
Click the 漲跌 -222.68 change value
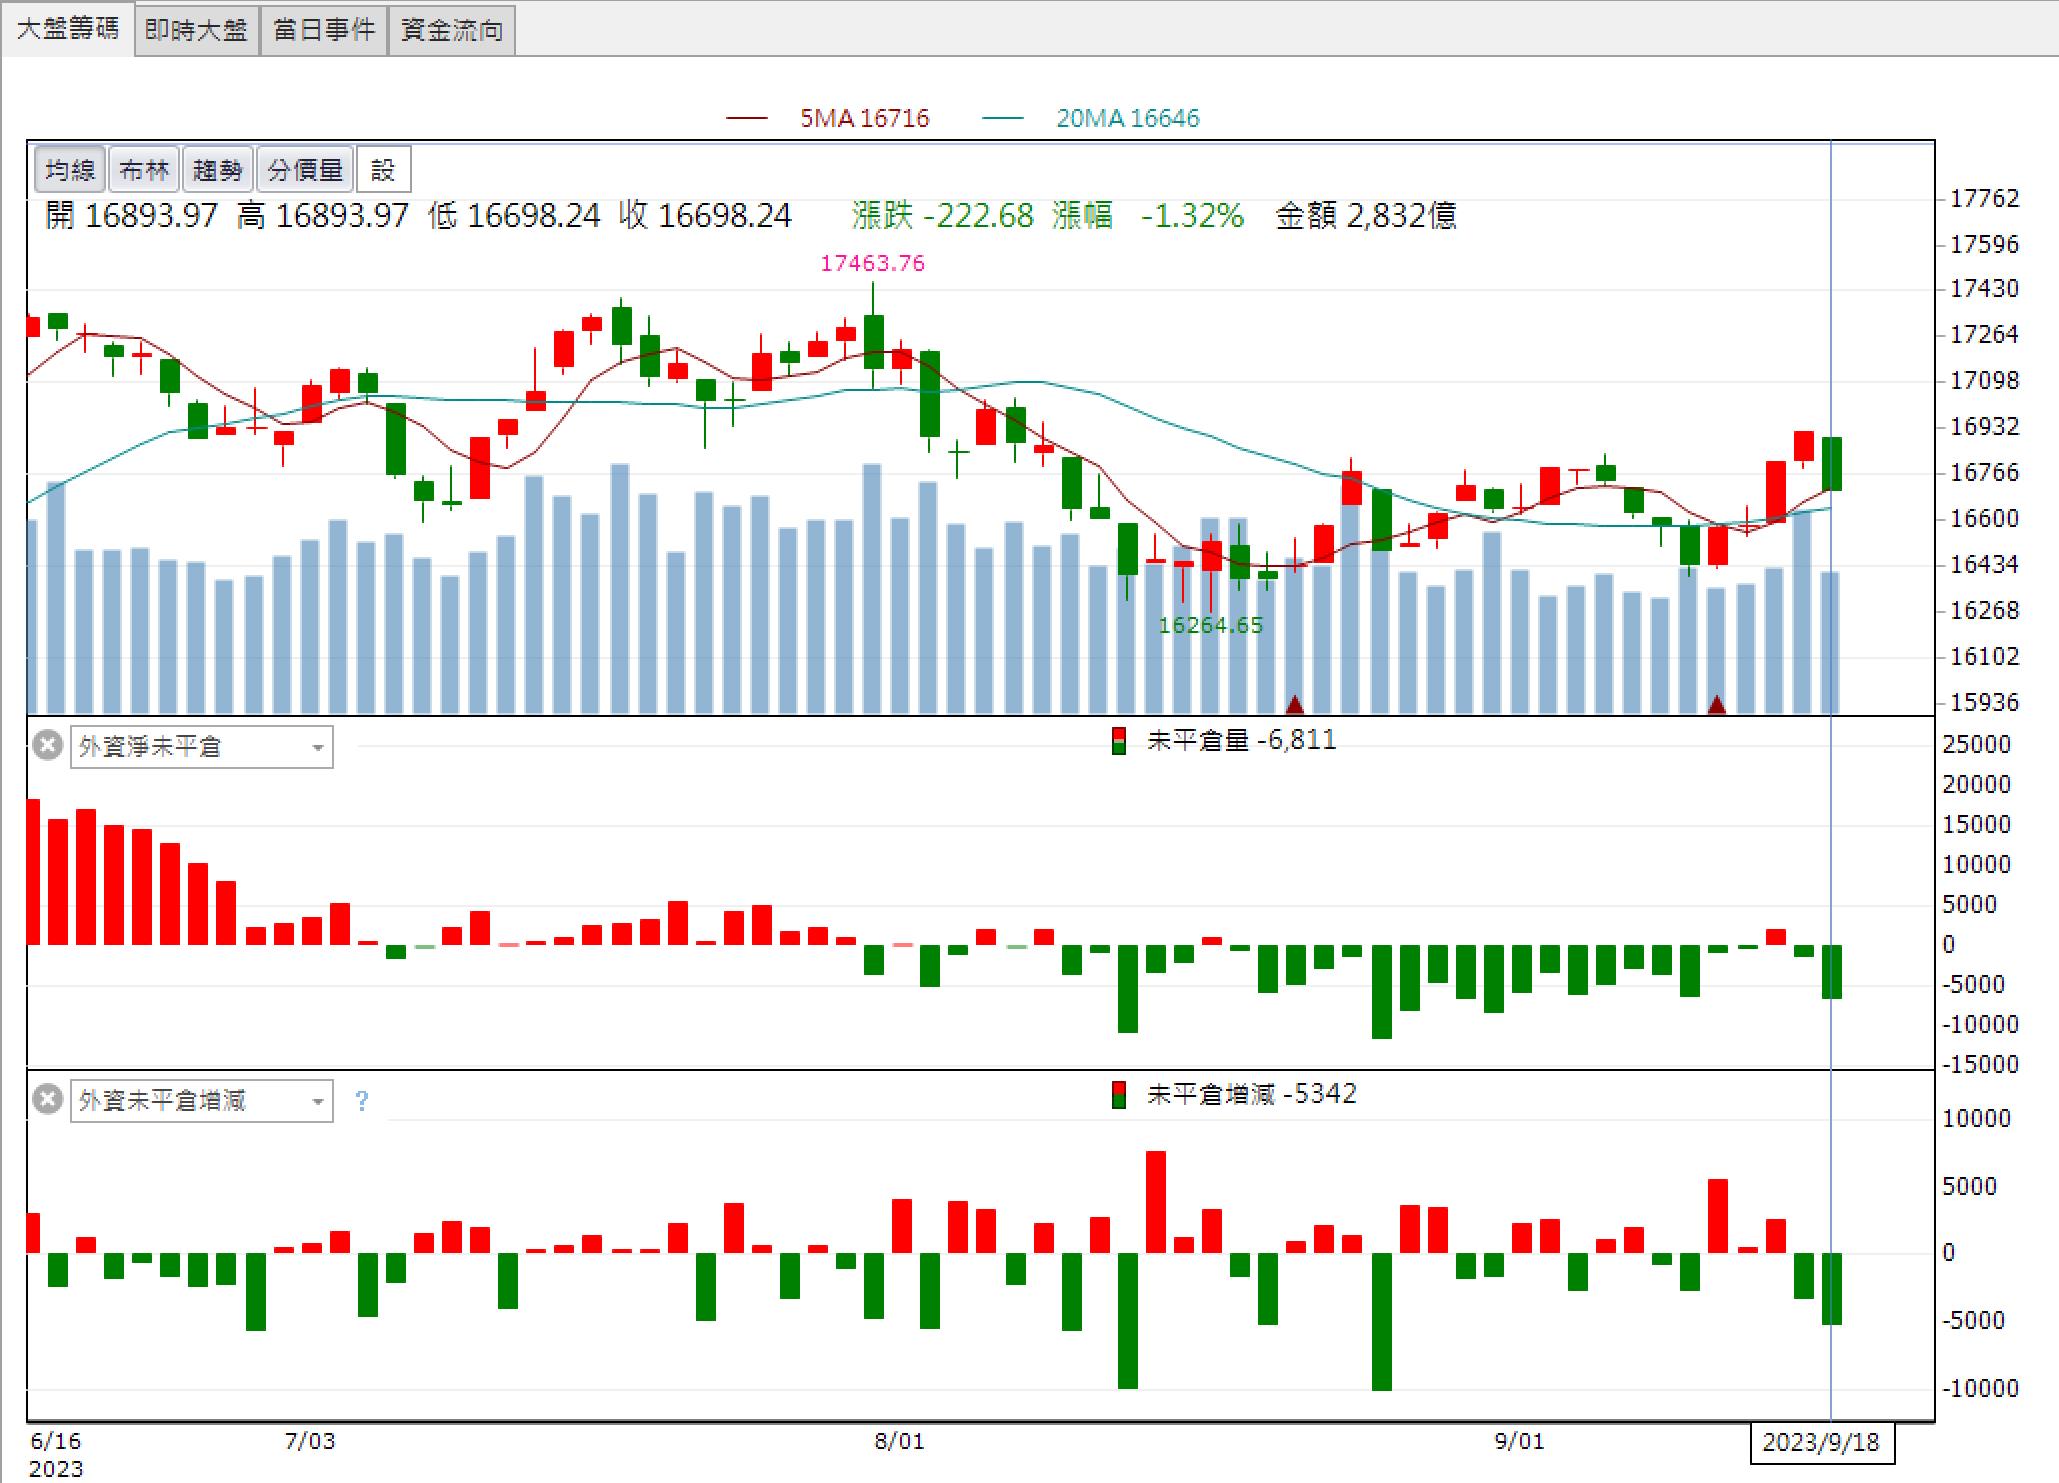coord(942,215)
